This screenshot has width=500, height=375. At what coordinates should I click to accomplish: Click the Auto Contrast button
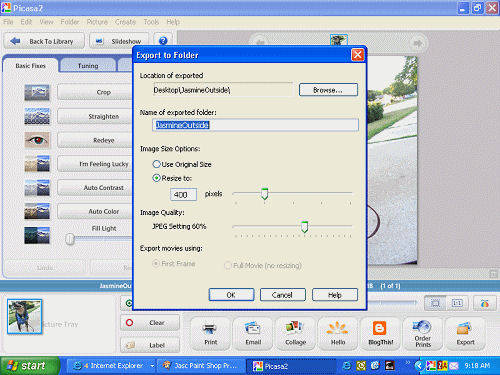[x=95, y=188]
